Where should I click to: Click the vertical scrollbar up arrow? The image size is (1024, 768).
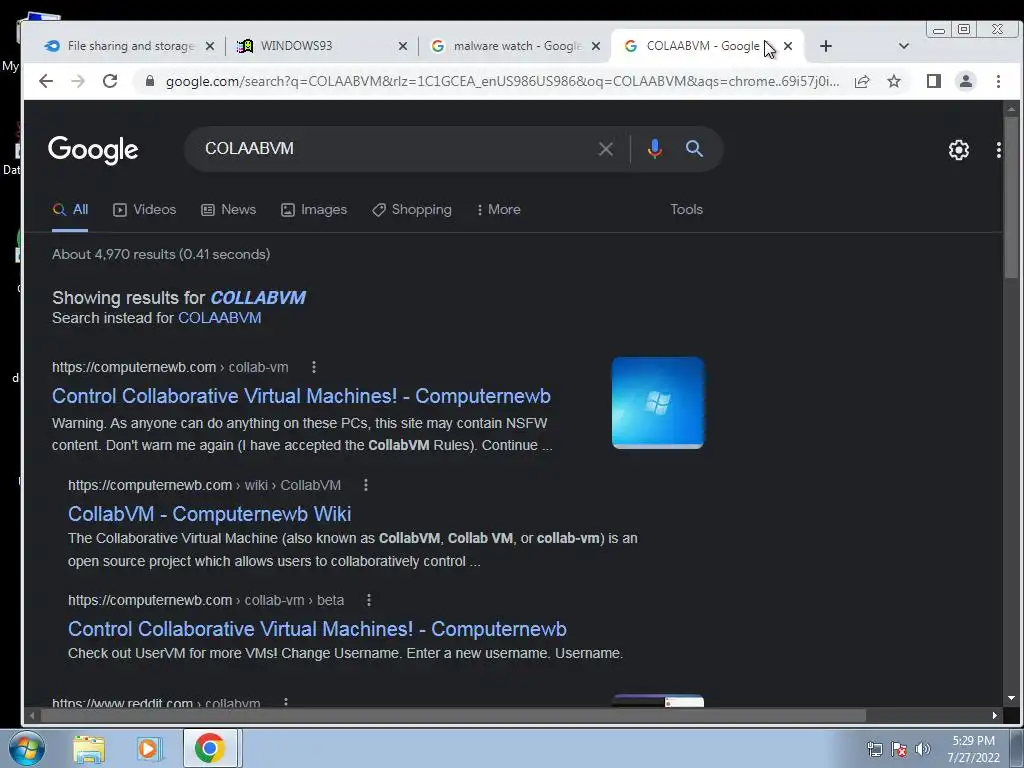point(1012,109)
